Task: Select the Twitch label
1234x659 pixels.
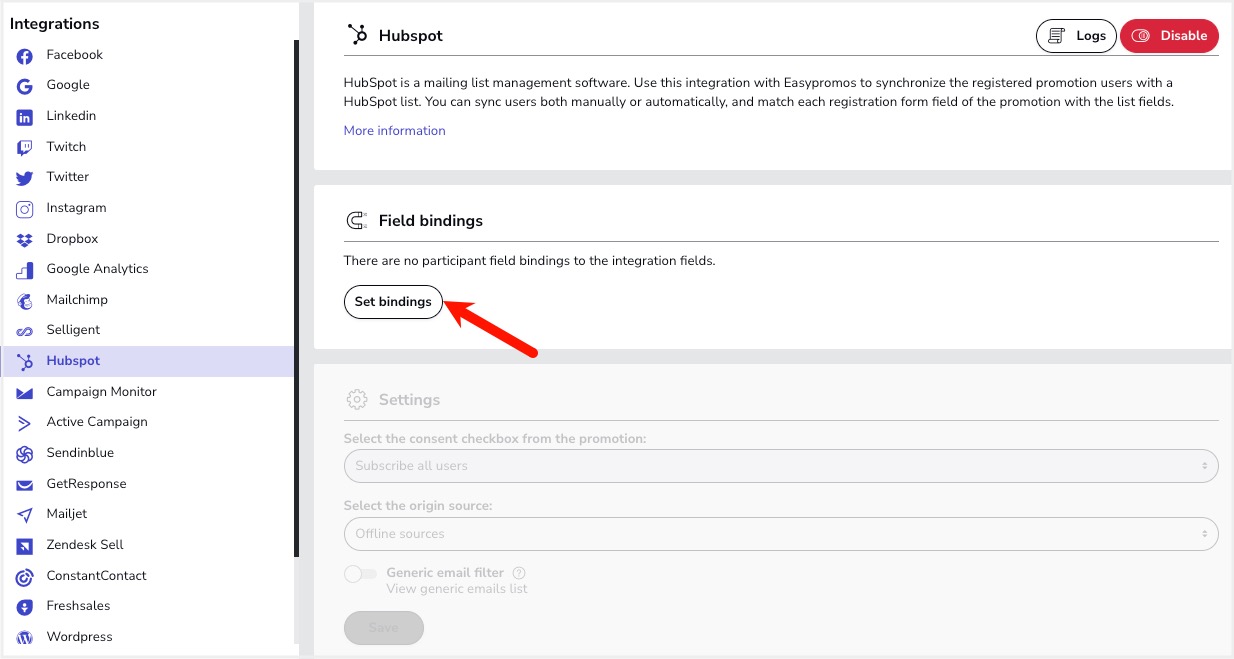Action: tap(66, 147)
